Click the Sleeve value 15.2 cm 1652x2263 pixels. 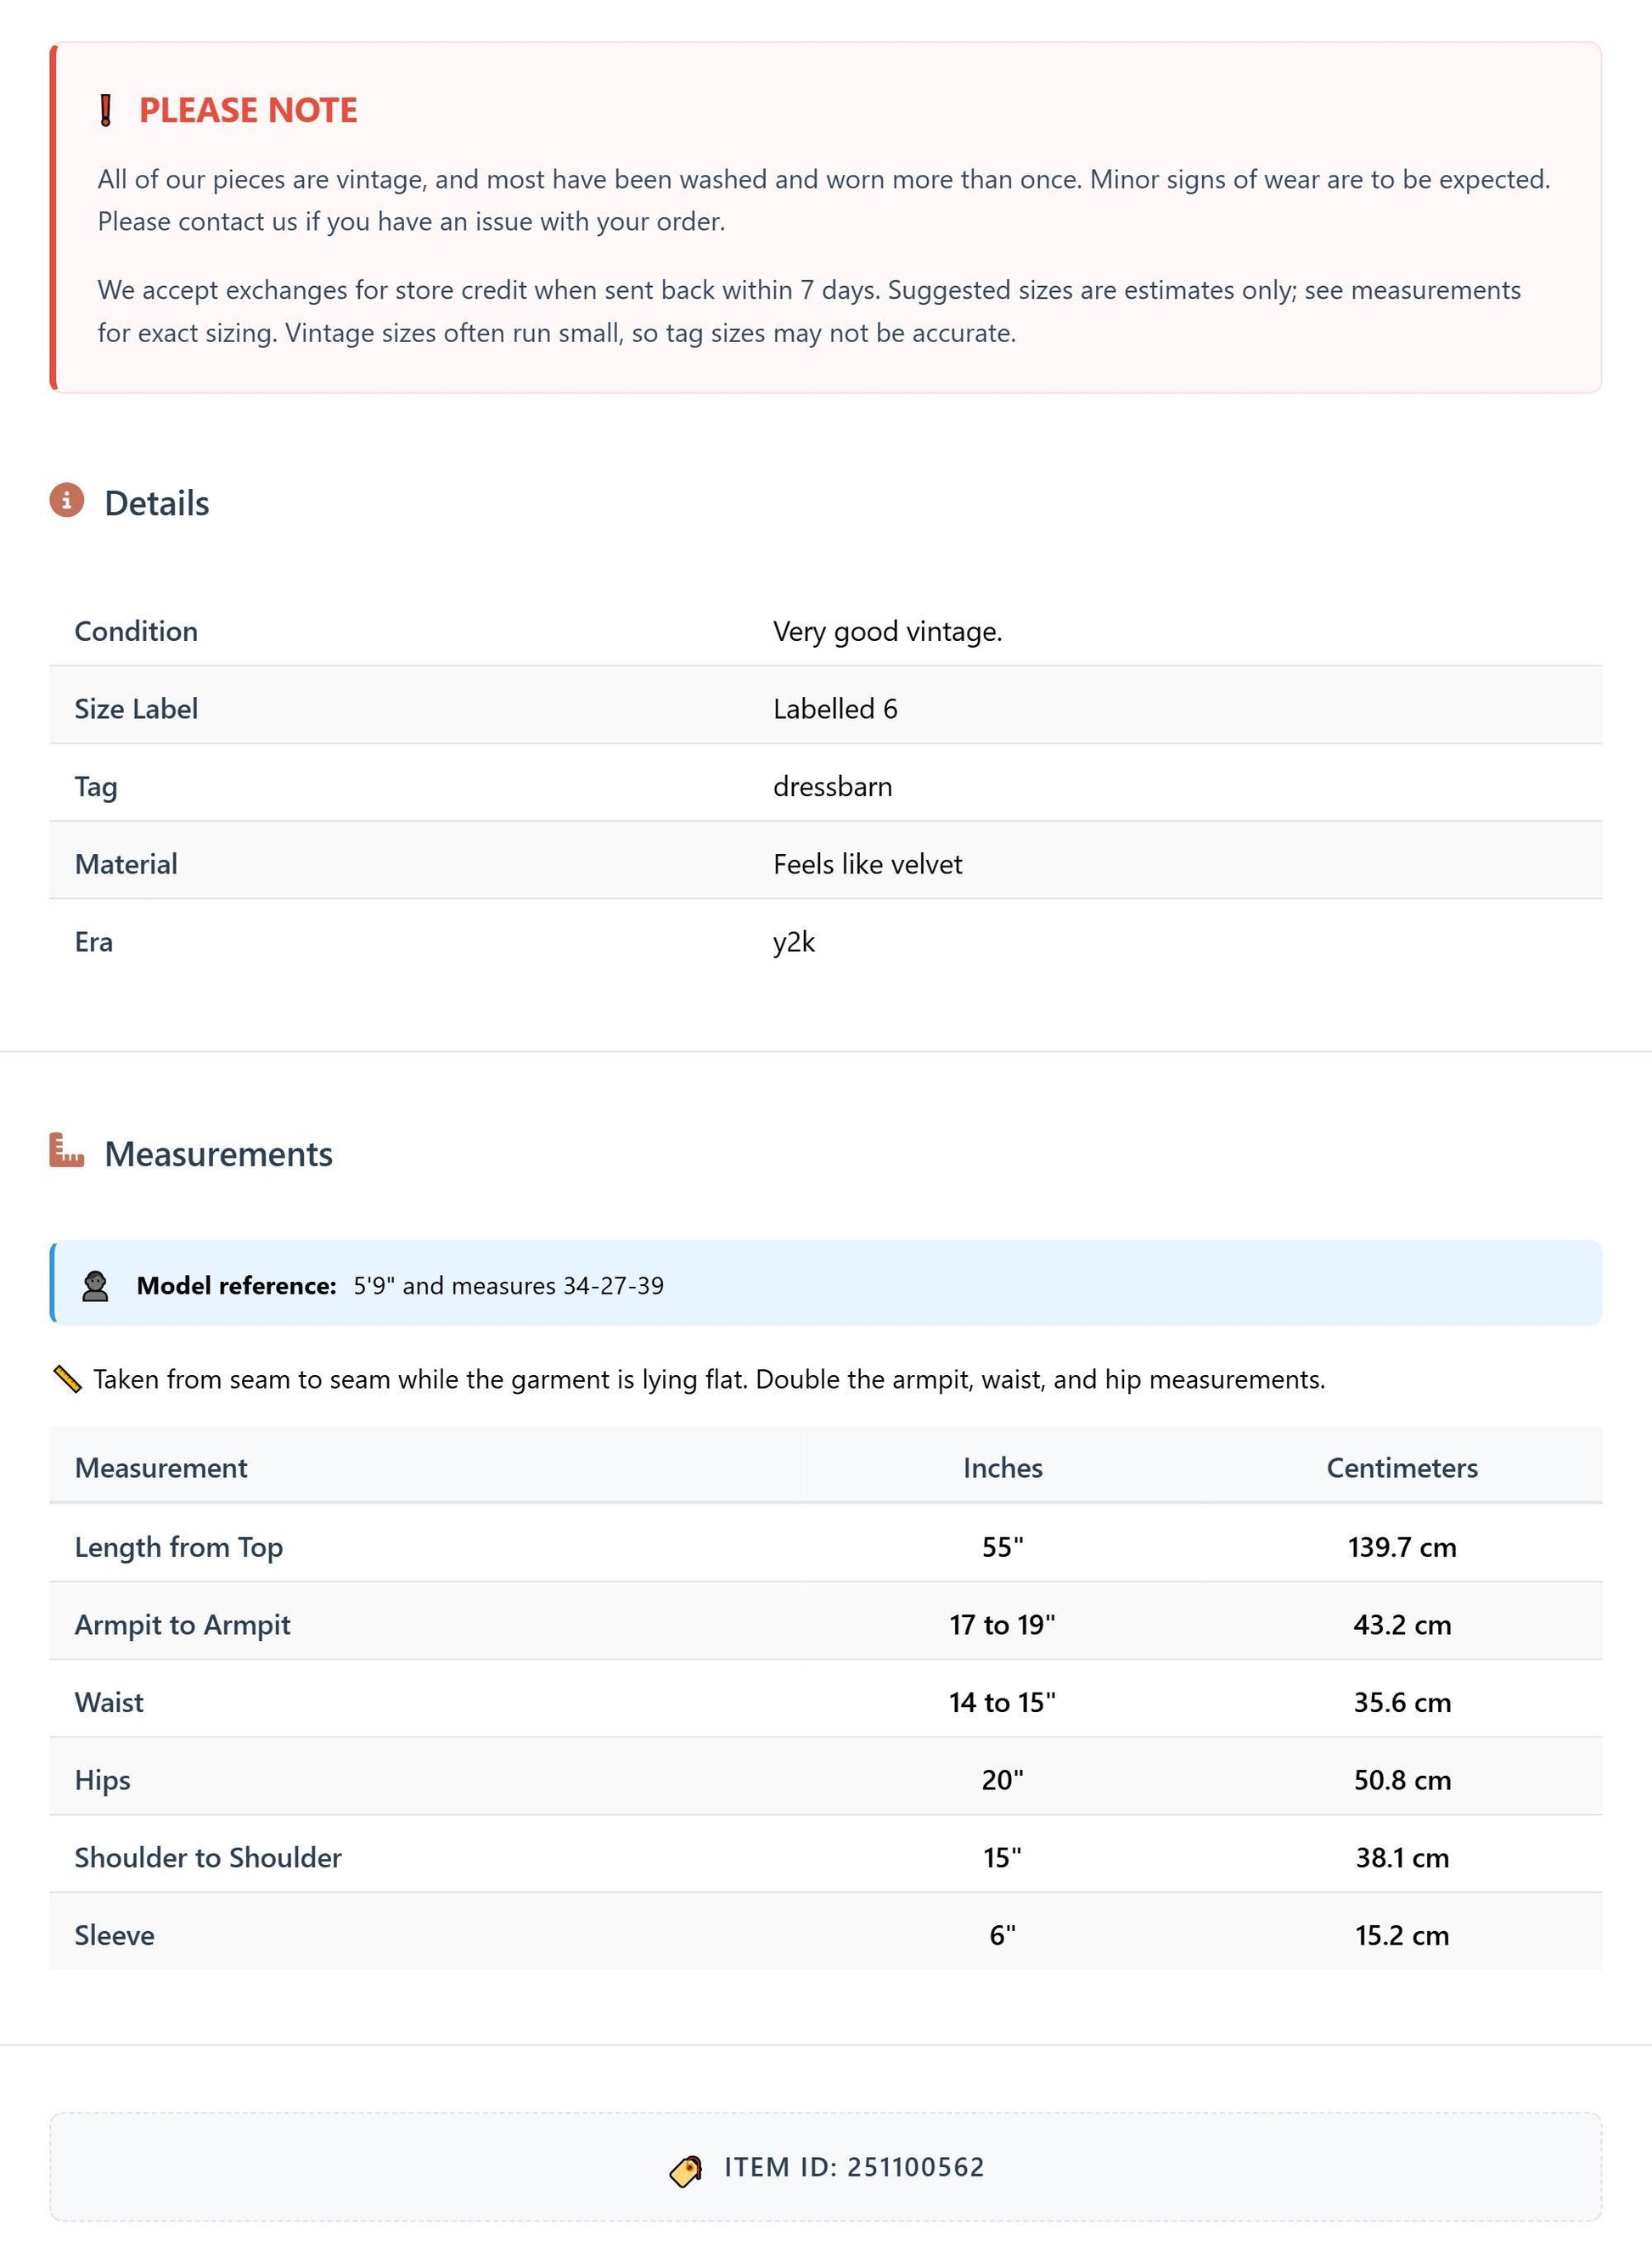point(1402,1935)
